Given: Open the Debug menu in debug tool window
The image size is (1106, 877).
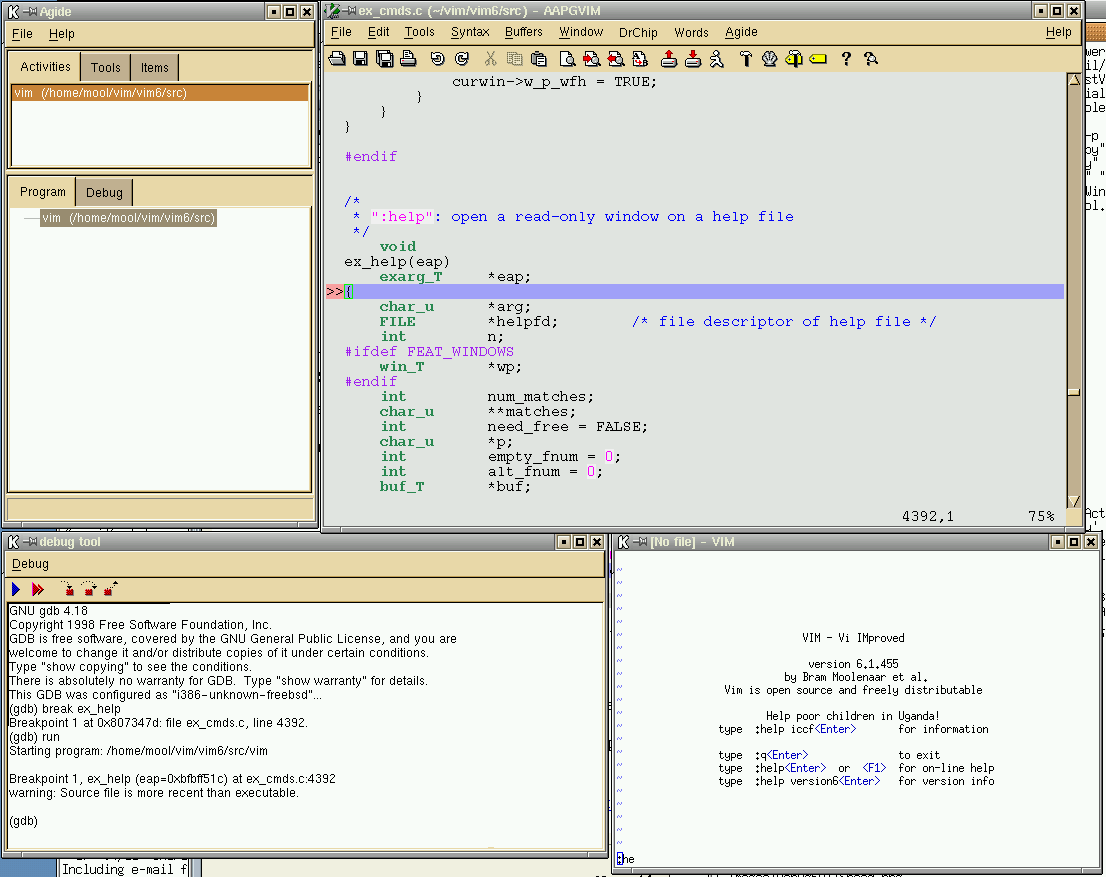Looking at the screenshot, I should click(30, 564).
